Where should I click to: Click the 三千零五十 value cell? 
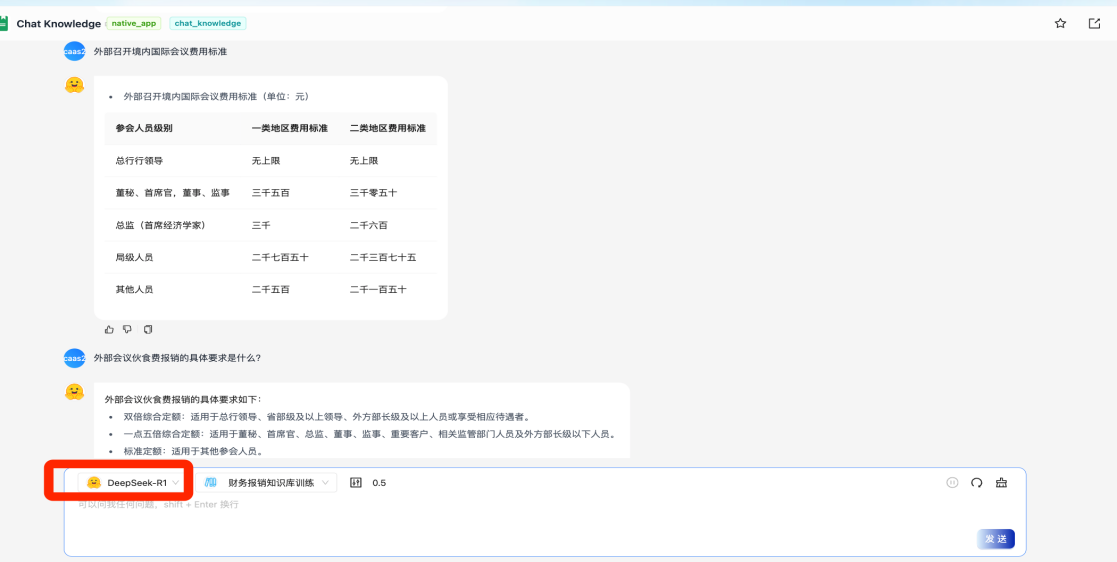coord(373,193)
